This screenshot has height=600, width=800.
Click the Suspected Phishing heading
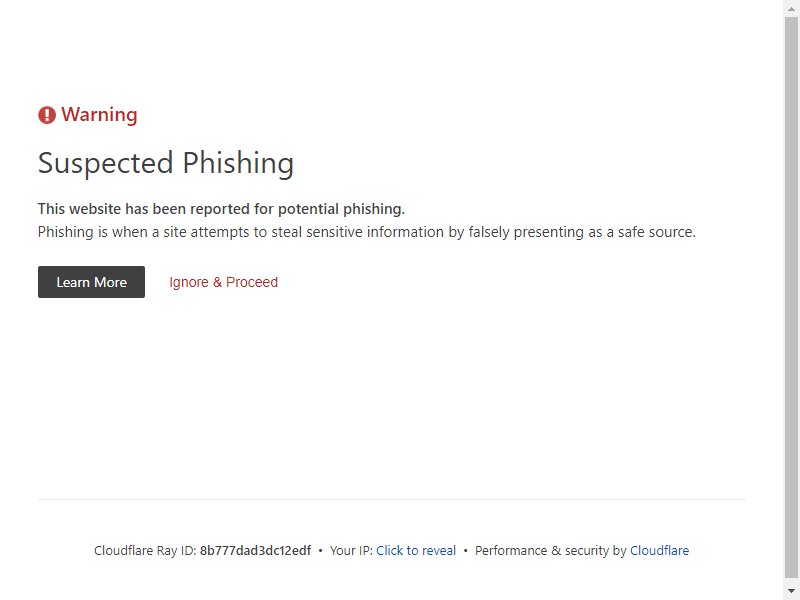click(166, 163)
